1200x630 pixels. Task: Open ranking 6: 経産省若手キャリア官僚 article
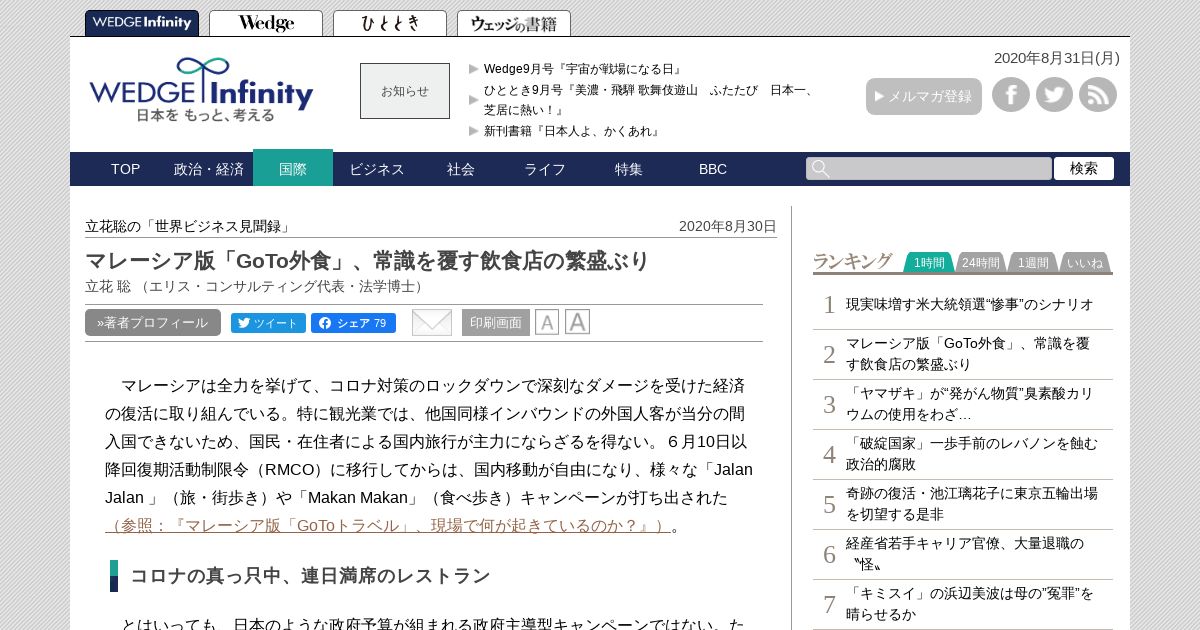965,554
